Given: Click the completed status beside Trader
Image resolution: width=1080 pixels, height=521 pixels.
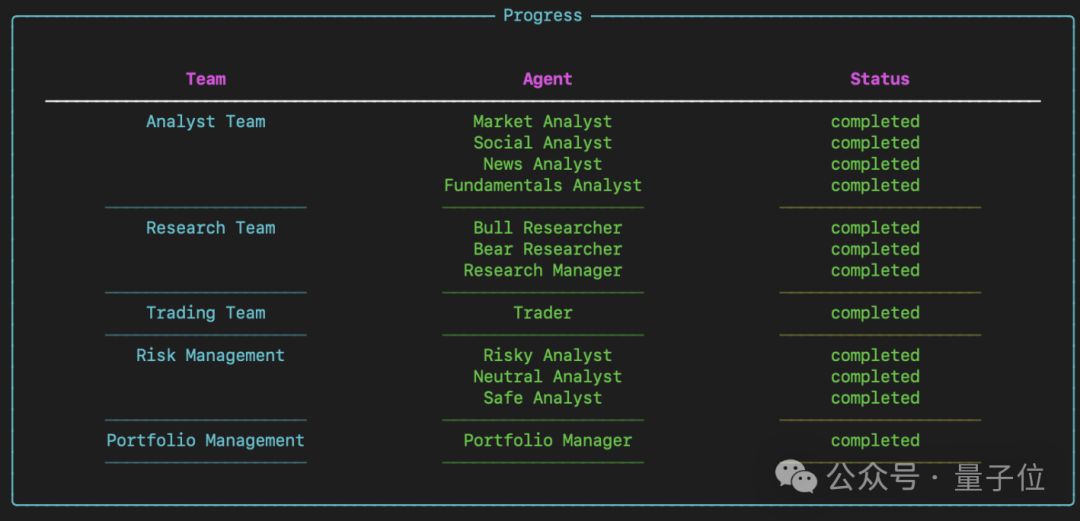Looking at the screenshot, I should [875, 313].
